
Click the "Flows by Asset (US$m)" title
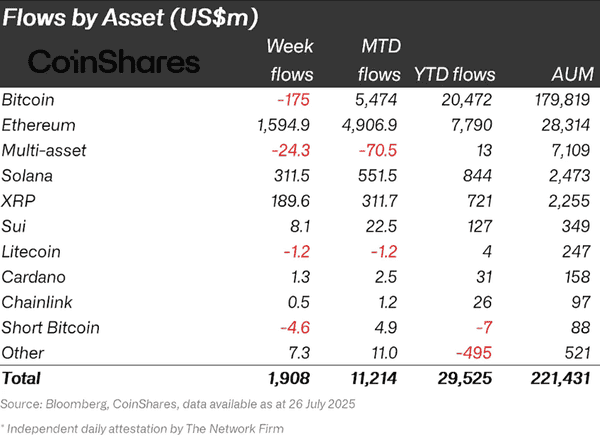coord(130,17)
